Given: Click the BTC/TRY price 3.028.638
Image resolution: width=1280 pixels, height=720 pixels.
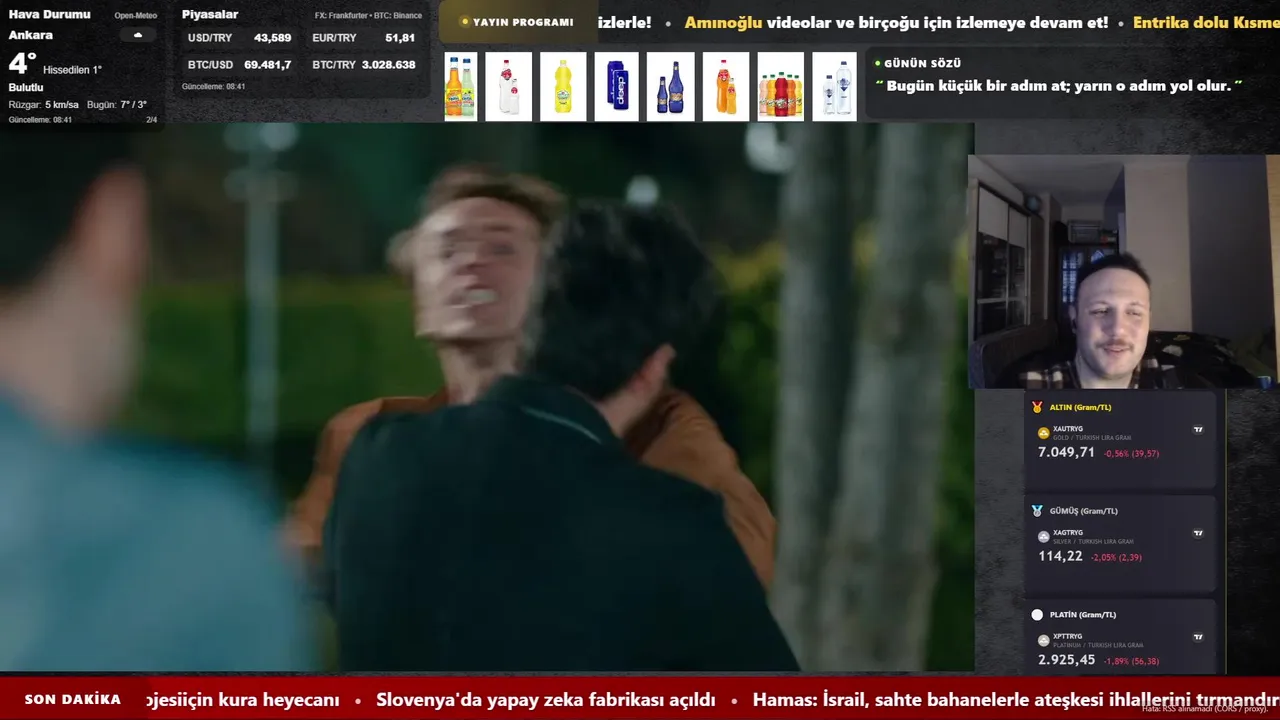Looking at the screenshot, I should (389, 65).
